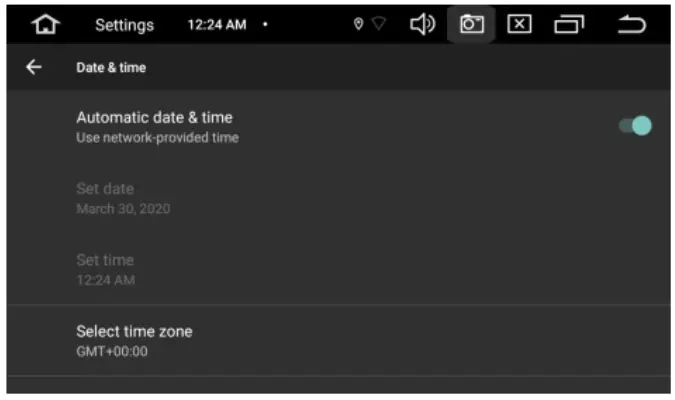Open volume control via speaker icon
Image resolution: width=675 pixels, height=400 pixels.
click(x=422, y=25)
